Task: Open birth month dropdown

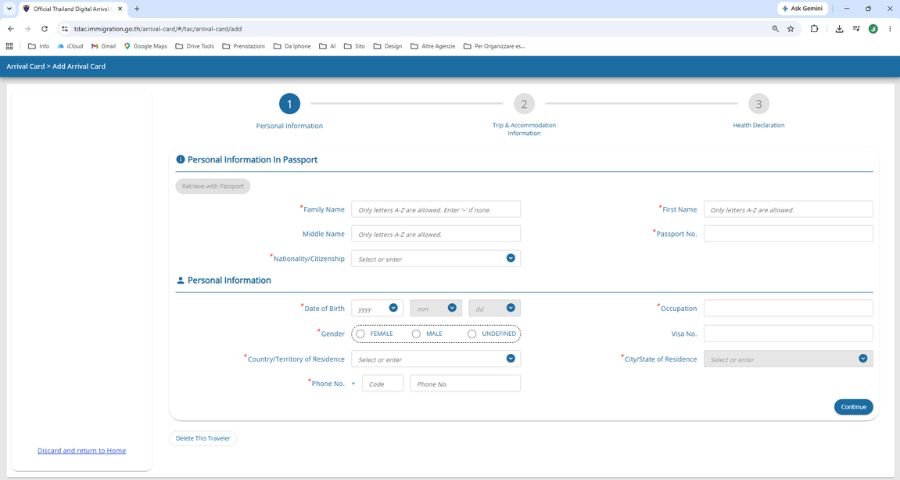Action: [436, 308]
